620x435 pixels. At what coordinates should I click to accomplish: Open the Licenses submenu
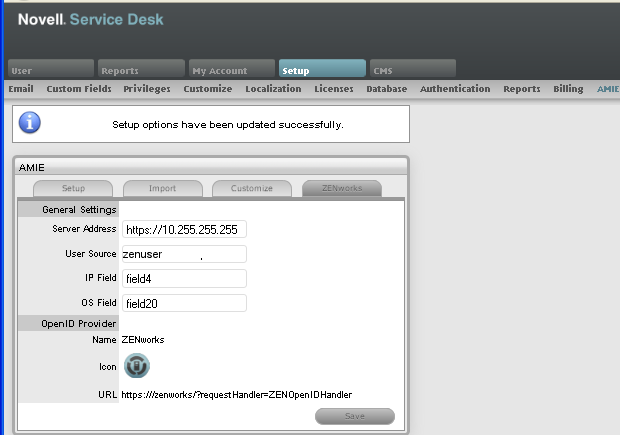point(334,89)
